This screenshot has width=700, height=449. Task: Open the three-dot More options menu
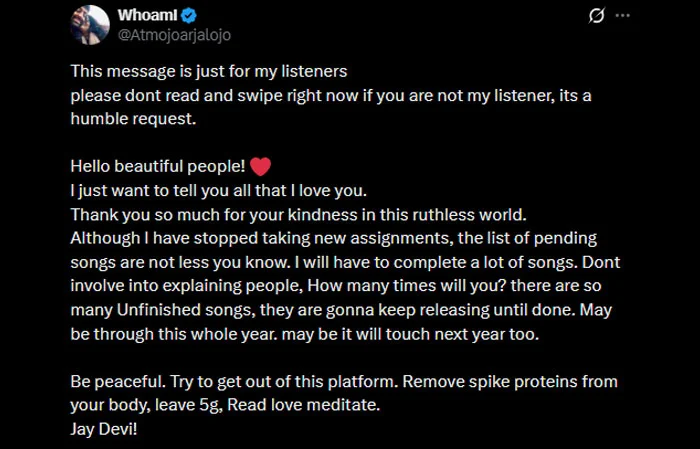pyautogui.click(x=624, y=16)
